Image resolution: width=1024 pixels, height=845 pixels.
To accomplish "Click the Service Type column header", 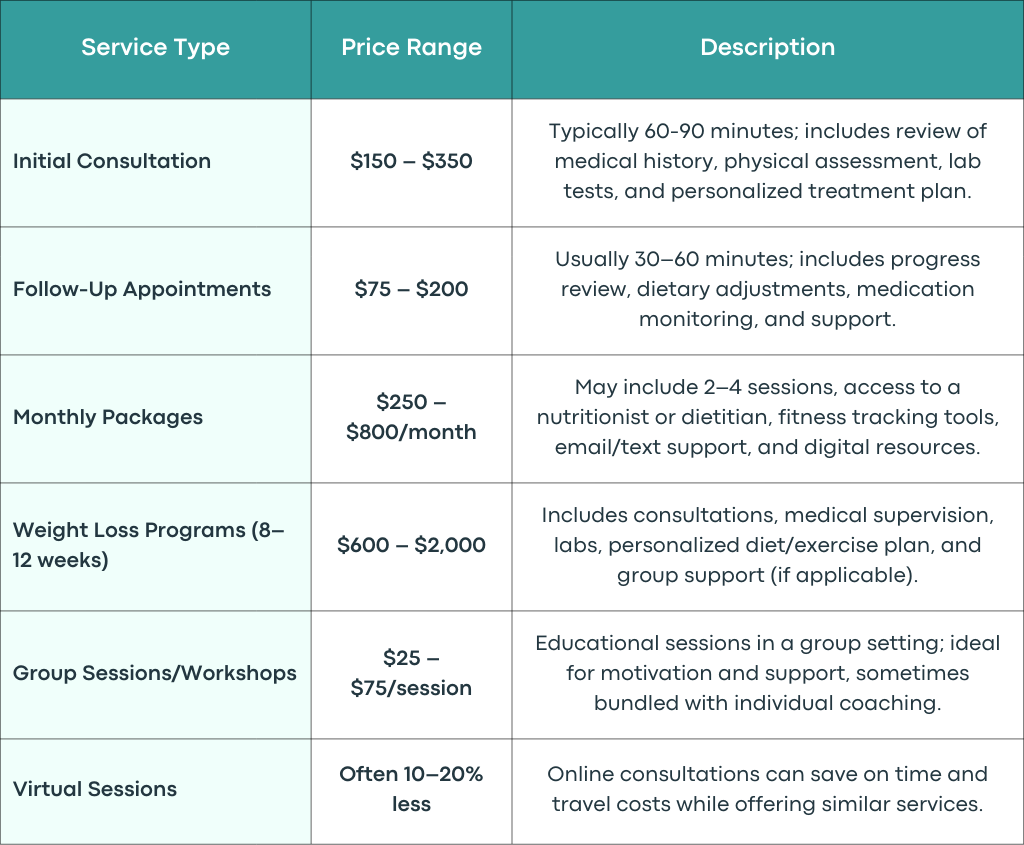I will tap(155, 48).
